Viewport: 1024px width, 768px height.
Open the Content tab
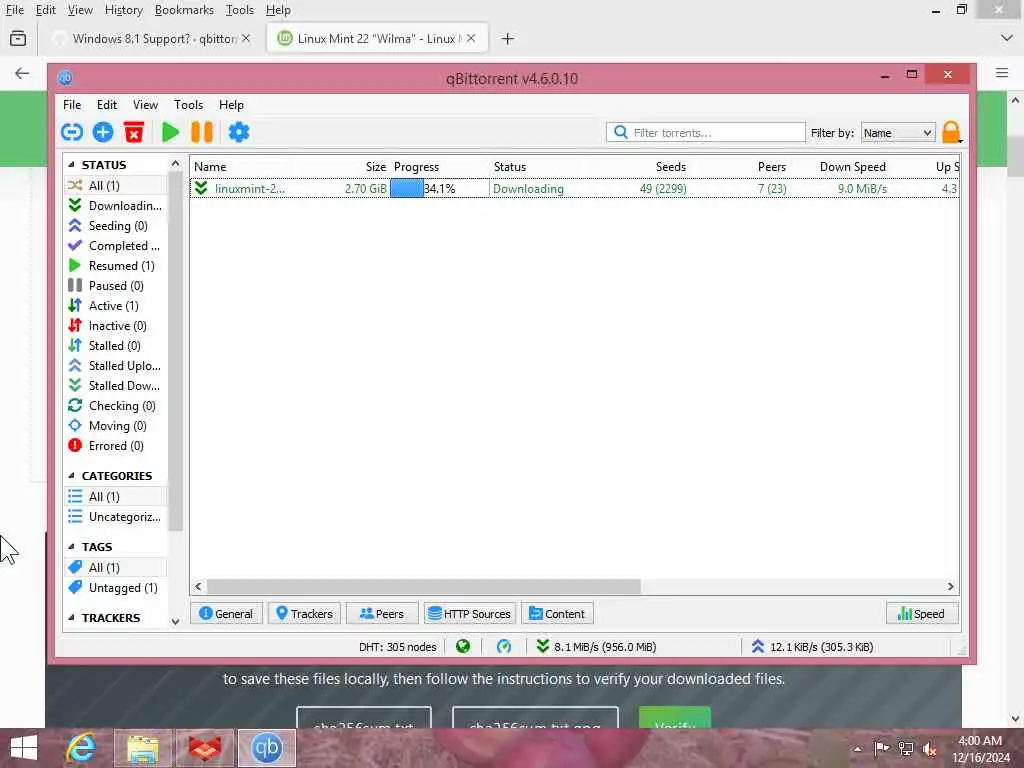(x=557, y=614)
